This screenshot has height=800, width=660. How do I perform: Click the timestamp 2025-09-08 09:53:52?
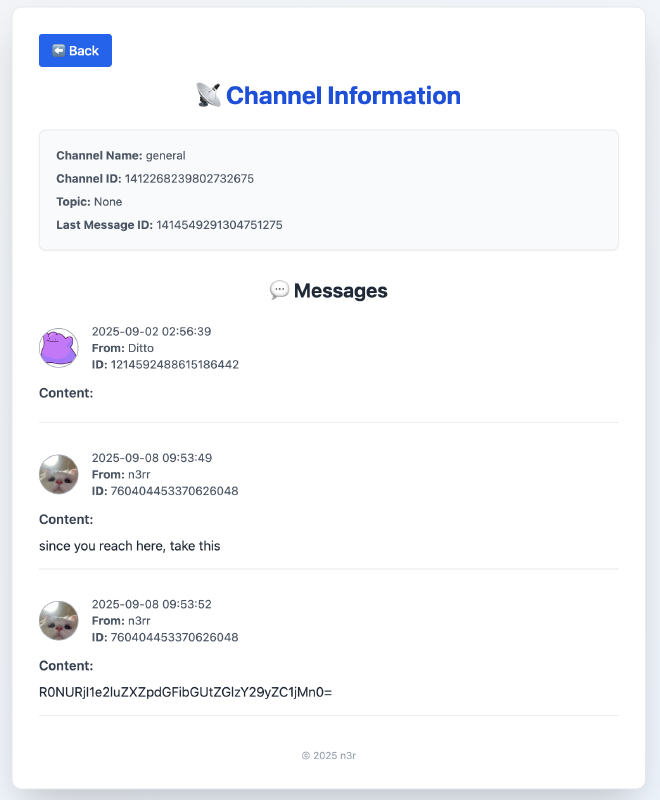(x=151, y=604)
